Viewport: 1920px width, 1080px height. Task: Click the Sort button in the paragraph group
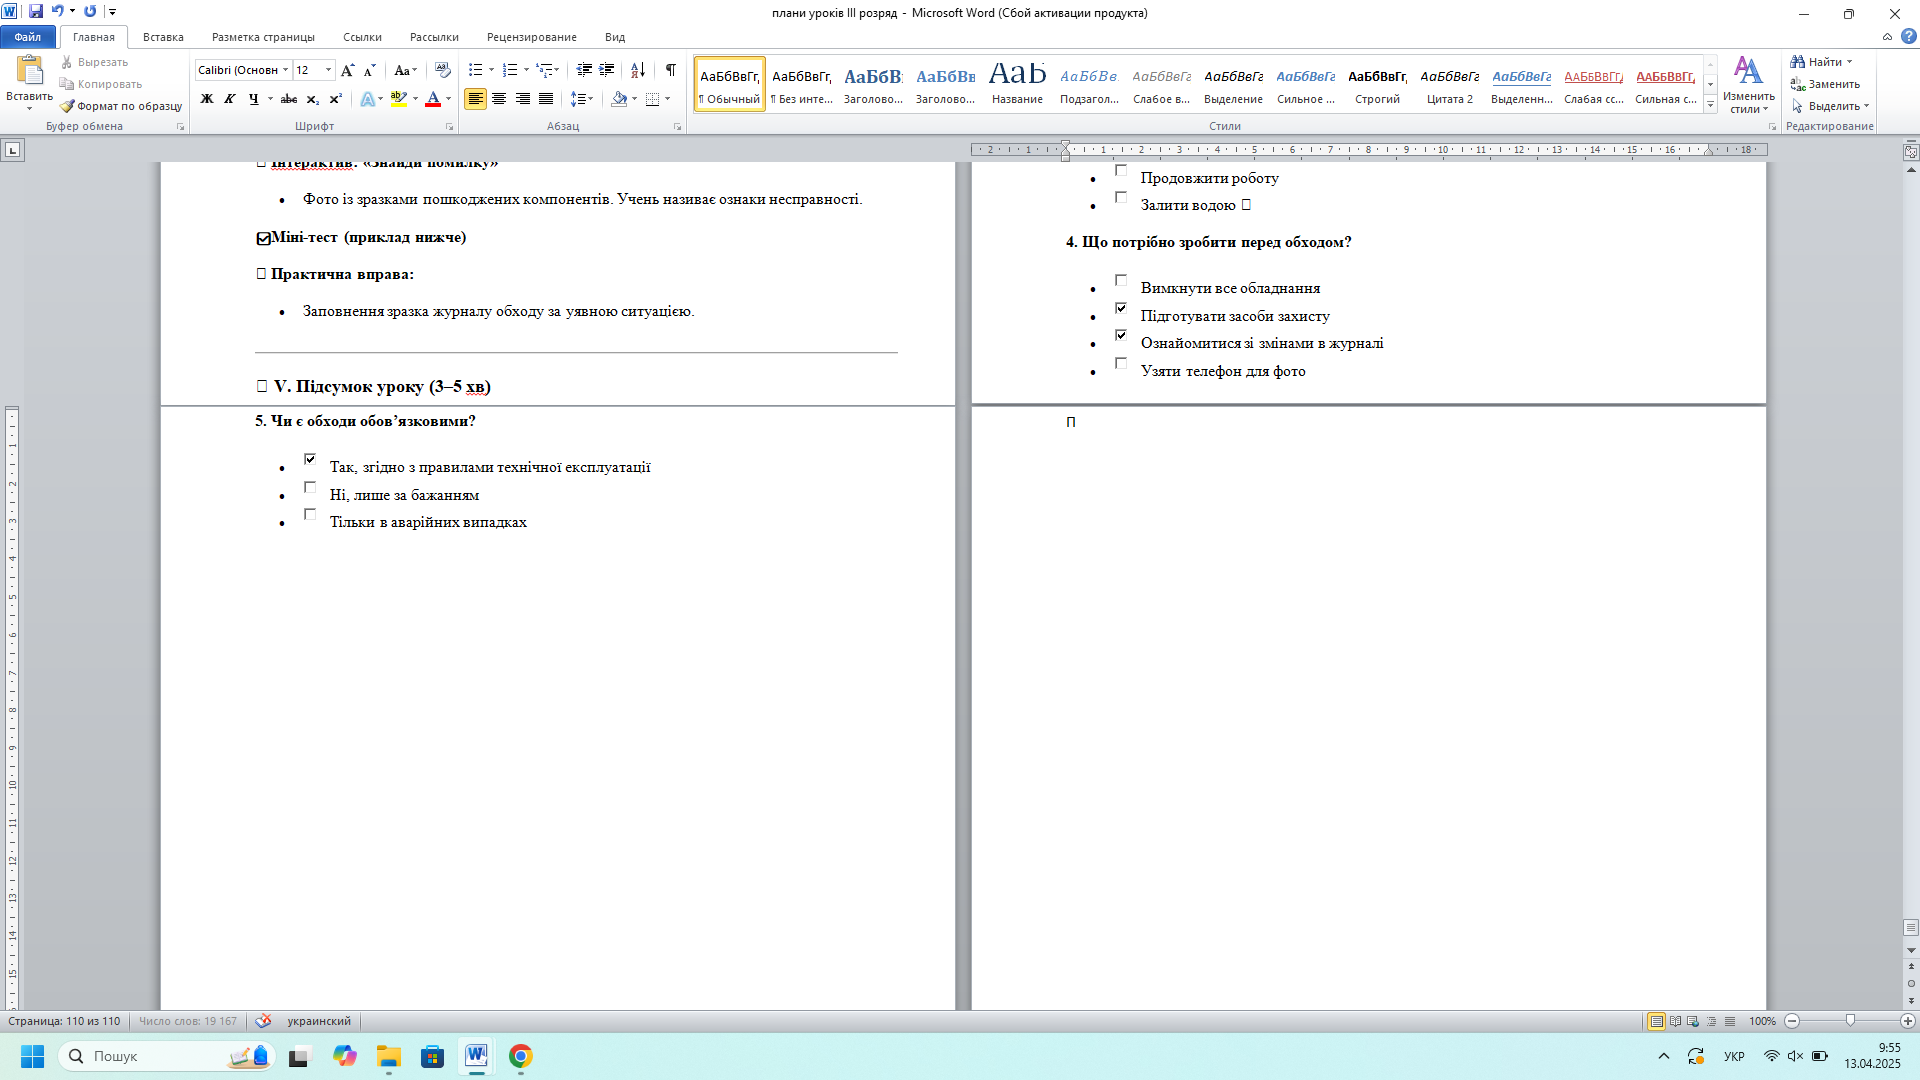[x=637, y=70]
